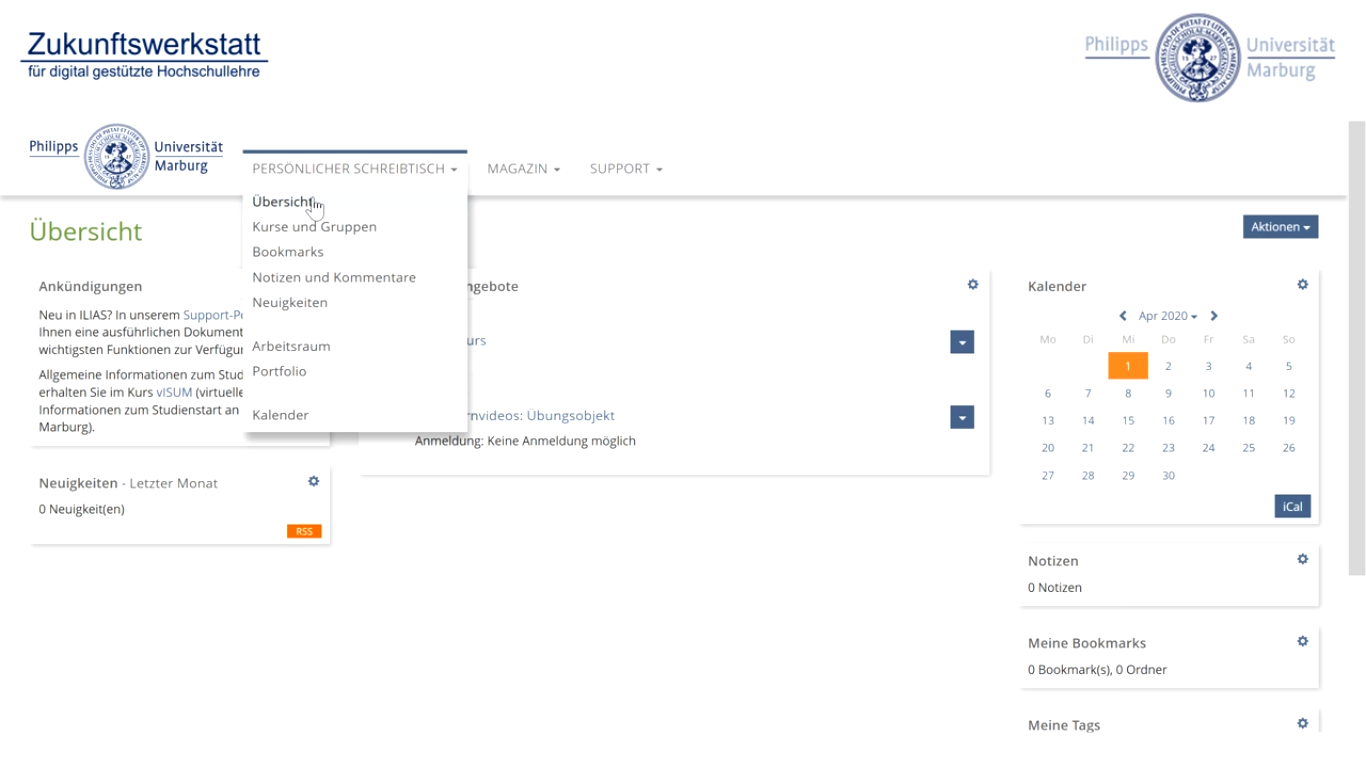Click the orange RSS feed badge
This screenshot has width=1366, height=768.
[x=304, y=532]
